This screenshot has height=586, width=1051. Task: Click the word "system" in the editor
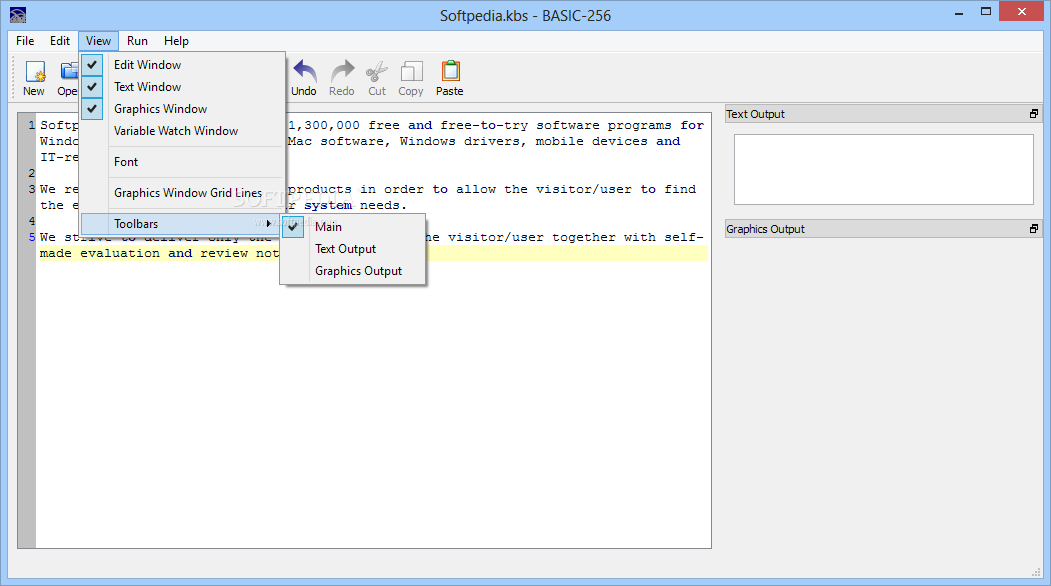click(328, 205)
